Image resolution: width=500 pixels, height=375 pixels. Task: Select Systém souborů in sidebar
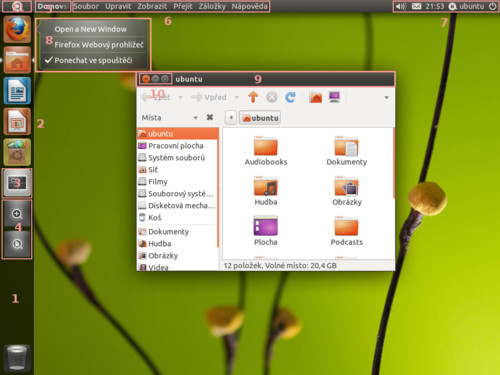[177, 158]
